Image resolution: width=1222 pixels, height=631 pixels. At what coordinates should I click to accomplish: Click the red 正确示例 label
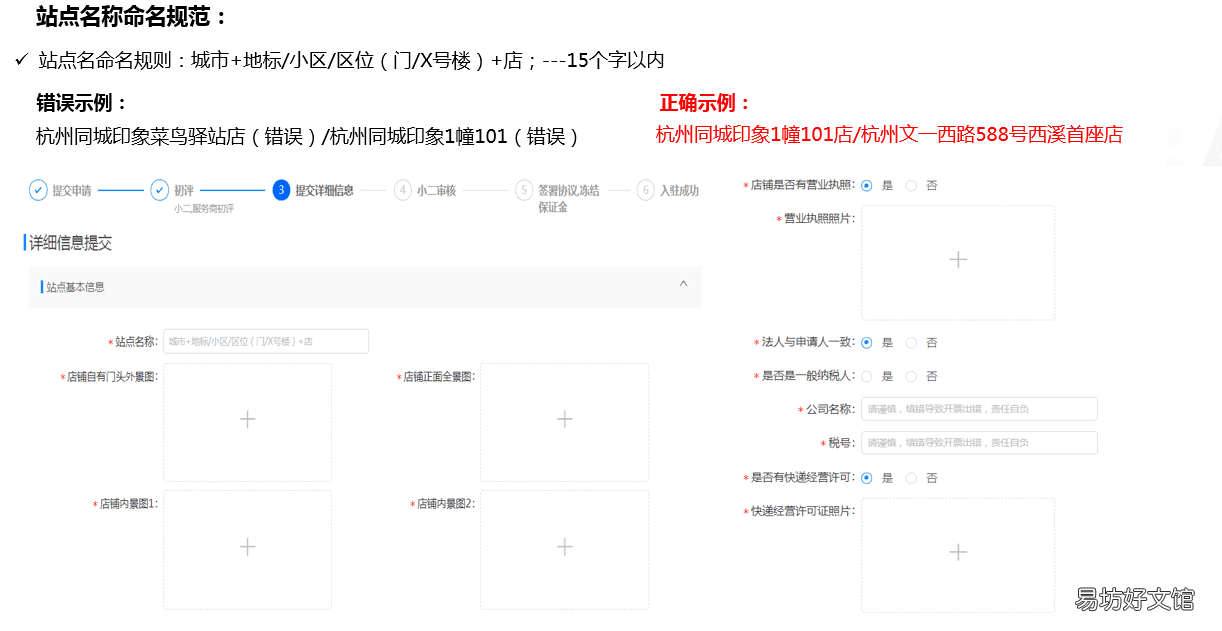click(x=705, y=103)
